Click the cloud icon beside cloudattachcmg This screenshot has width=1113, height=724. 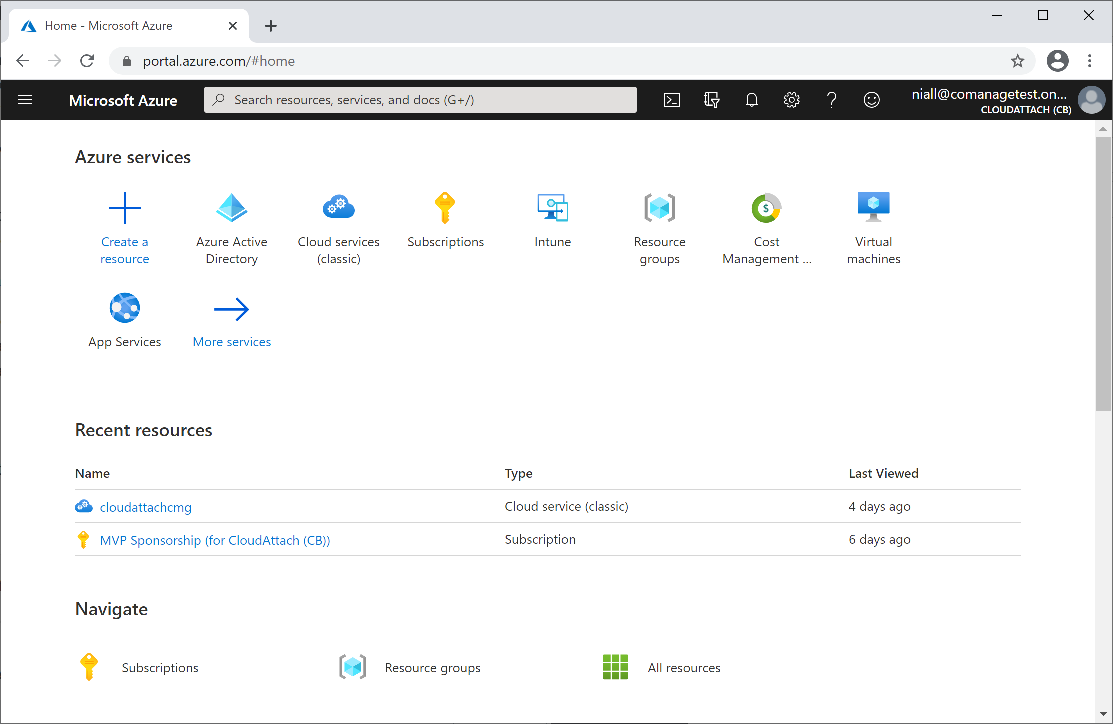coord(84,507)
